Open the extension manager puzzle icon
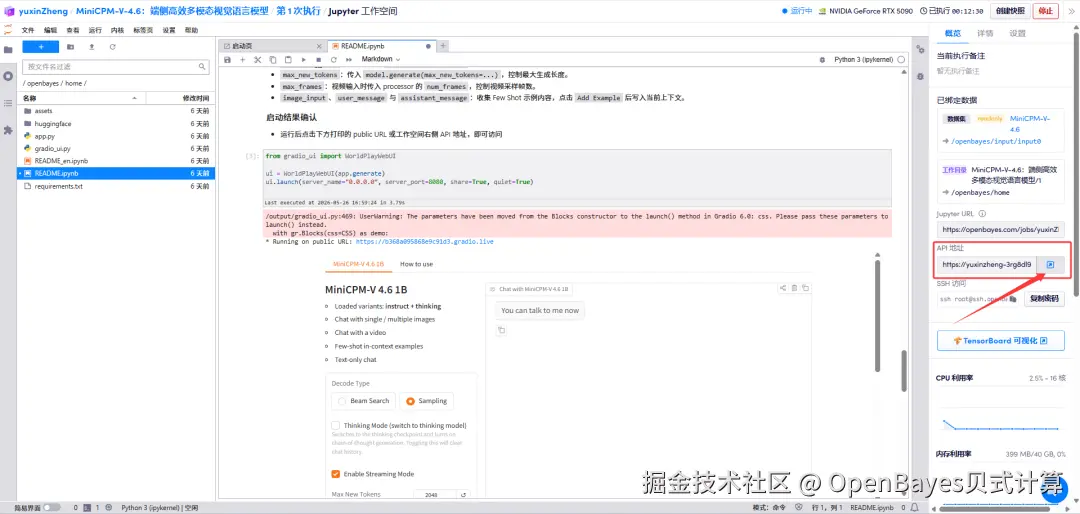Image resolution: width=1080 pixels, height=514 pixels. 8,130
